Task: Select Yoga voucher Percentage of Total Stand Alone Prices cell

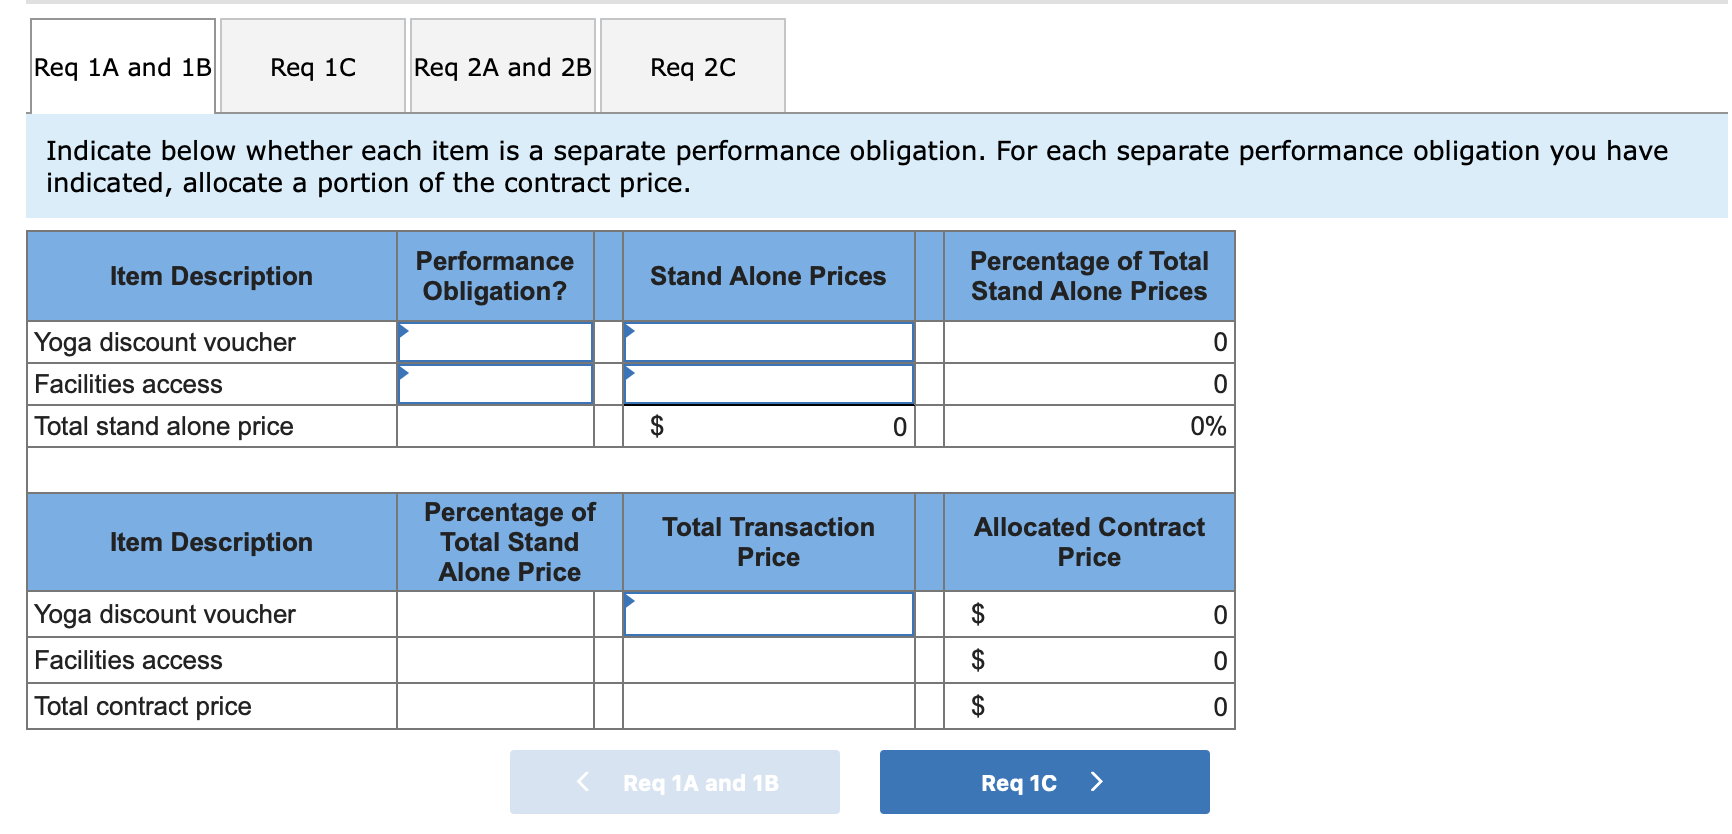Action: (1088, 342)
